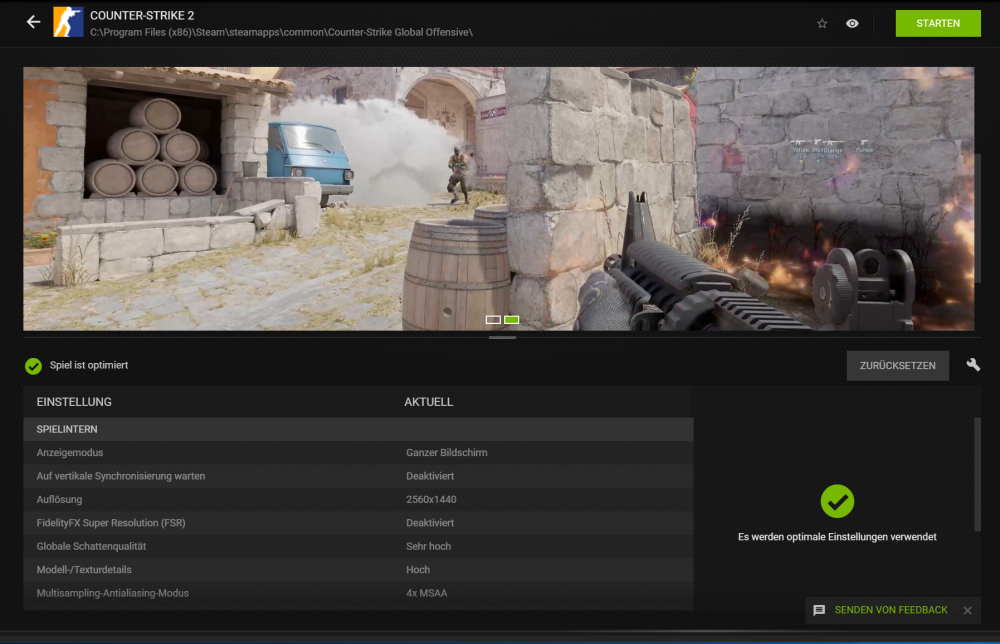Click the large green optimal settings checkmark
1000x644 pixels.
pyautogui.click(x=837, y=501)
